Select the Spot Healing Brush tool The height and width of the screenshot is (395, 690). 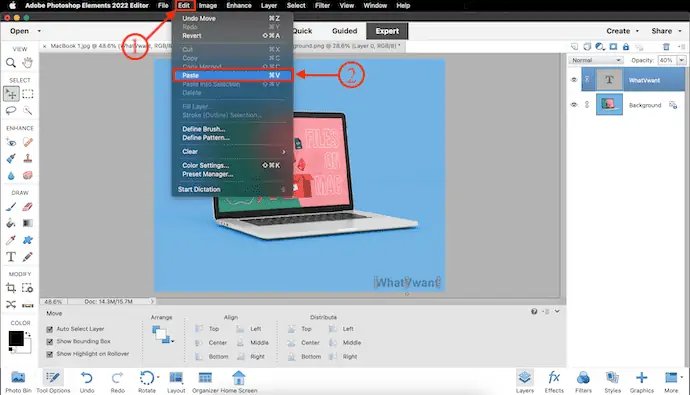click(x=28, y=142)
